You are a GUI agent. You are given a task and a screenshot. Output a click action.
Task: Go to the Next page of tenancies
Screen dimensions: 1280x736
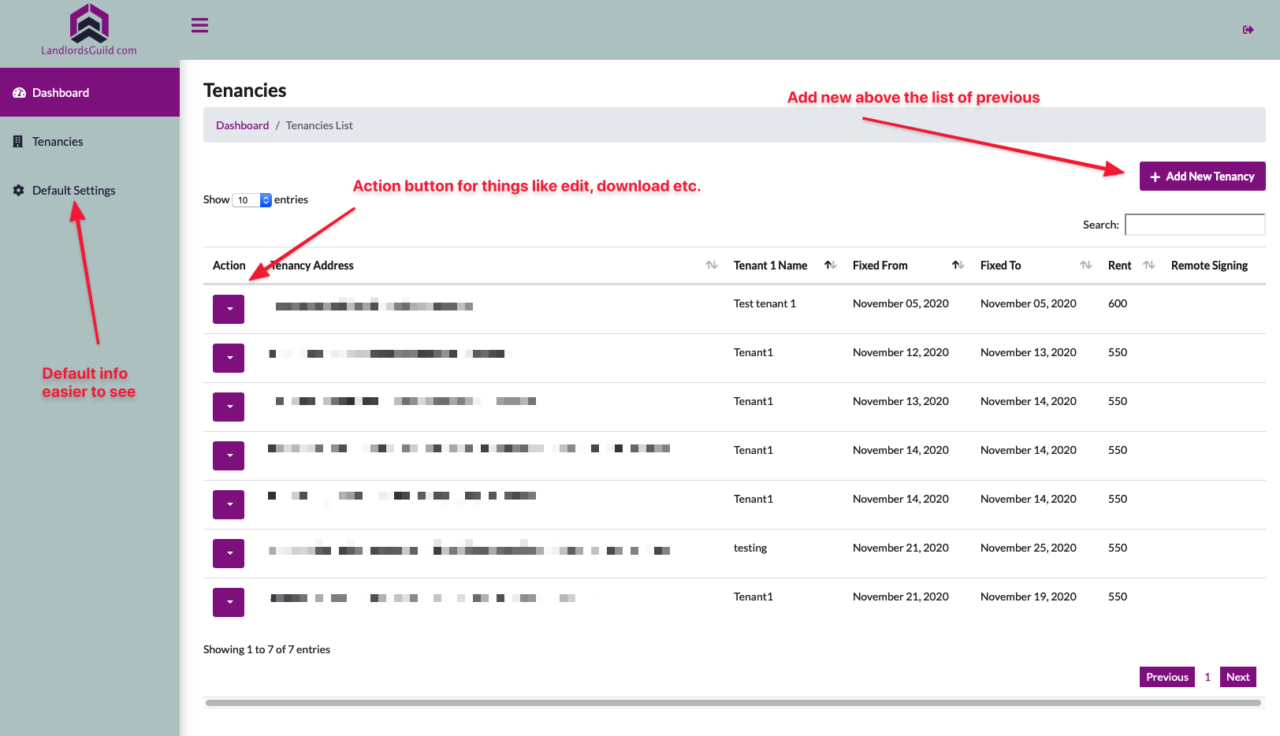(1237, 676)
